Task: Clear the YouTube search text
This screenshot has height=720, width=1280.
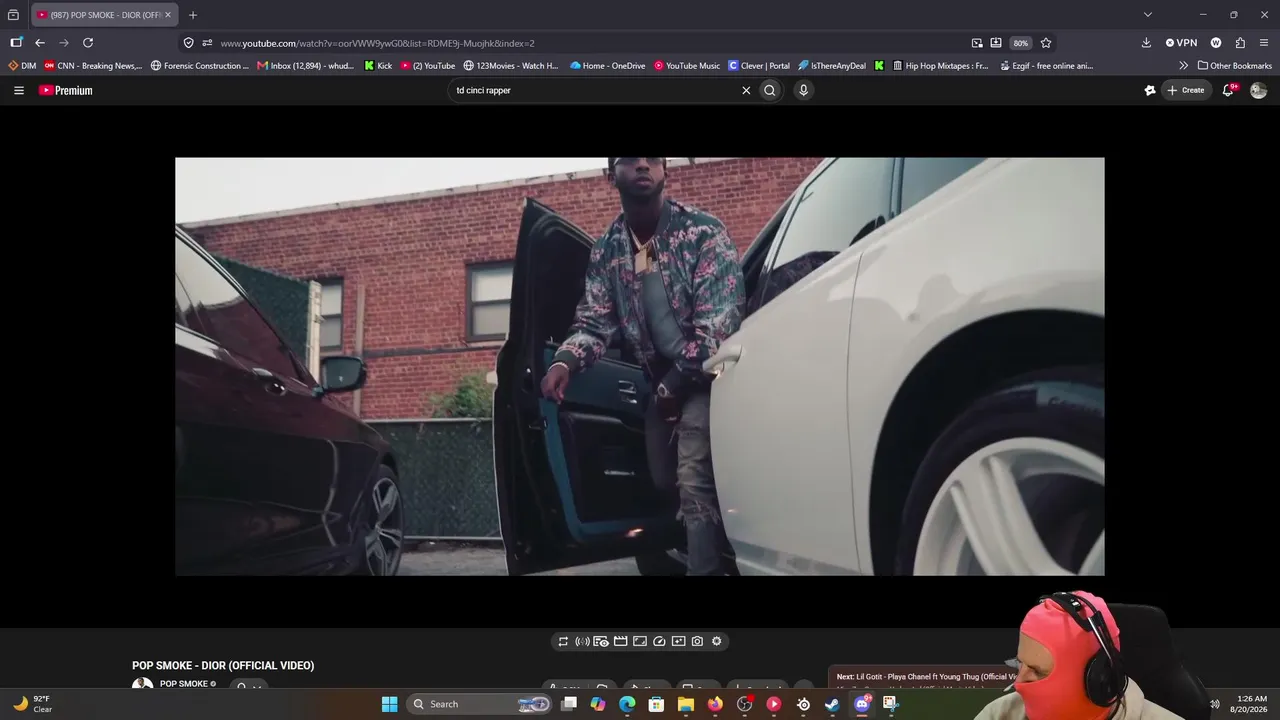Action: click(x=746, y=90)
